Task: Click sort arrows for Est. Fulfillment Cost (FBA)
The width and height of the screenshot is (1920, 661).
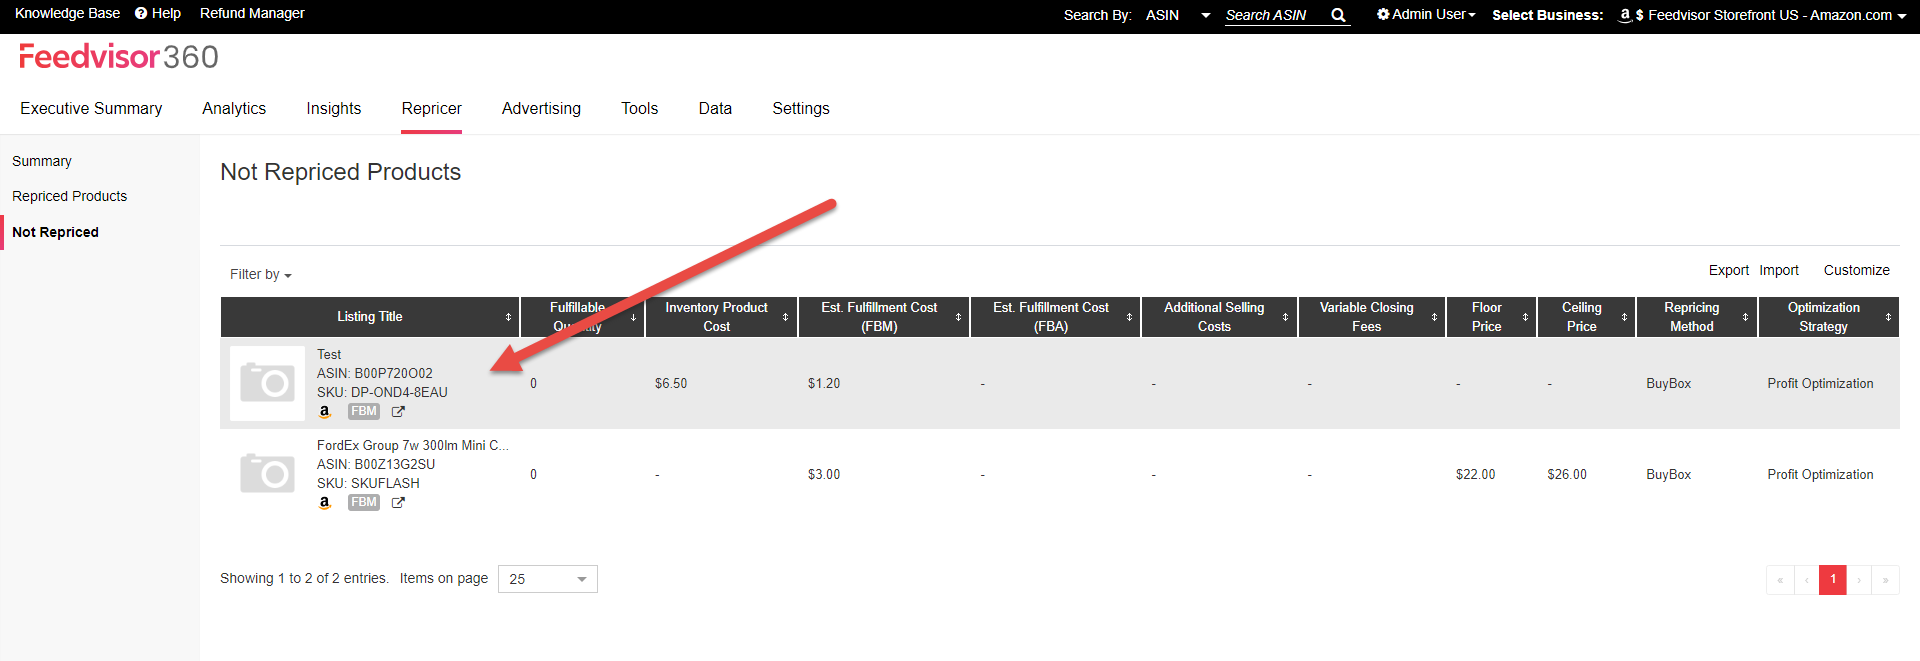Action: click(1129, 317)
